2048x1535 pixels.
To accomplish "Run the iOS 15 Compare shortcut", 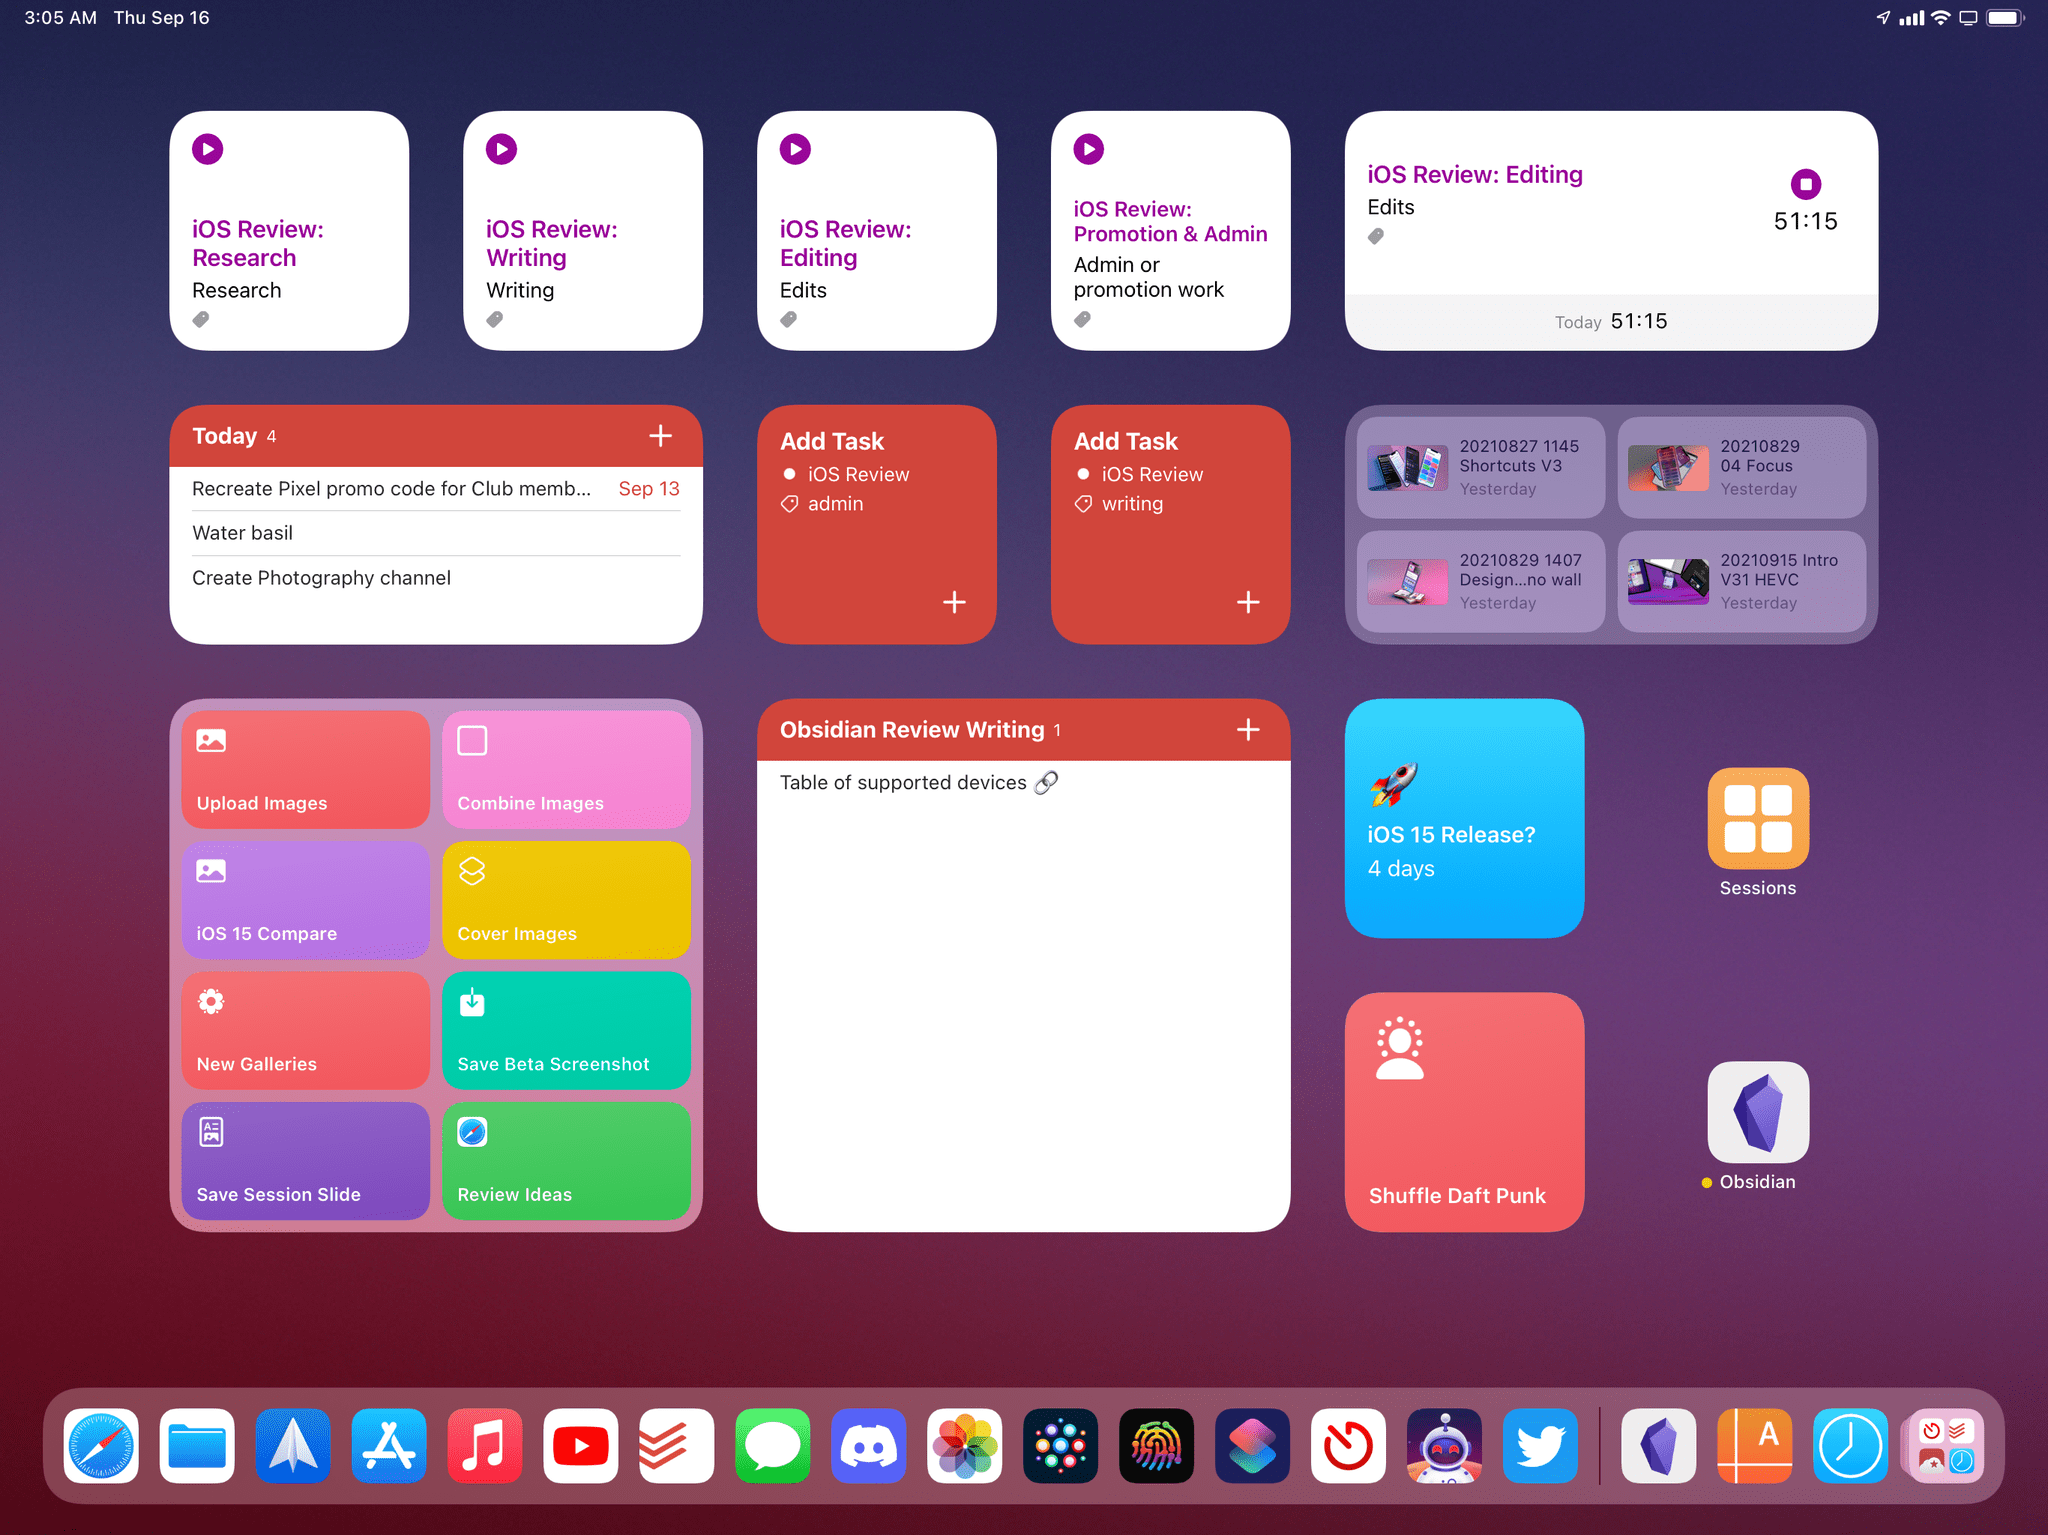I will point(306,900).
